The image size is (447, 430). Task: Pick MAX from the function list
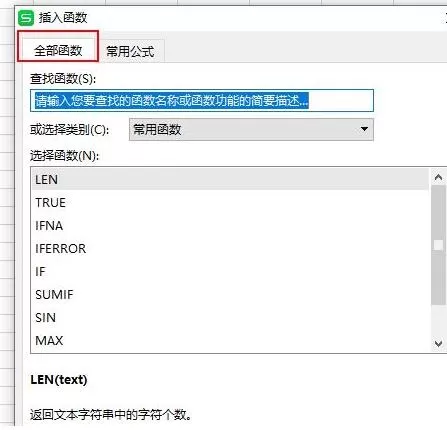(x=230, y=340)
